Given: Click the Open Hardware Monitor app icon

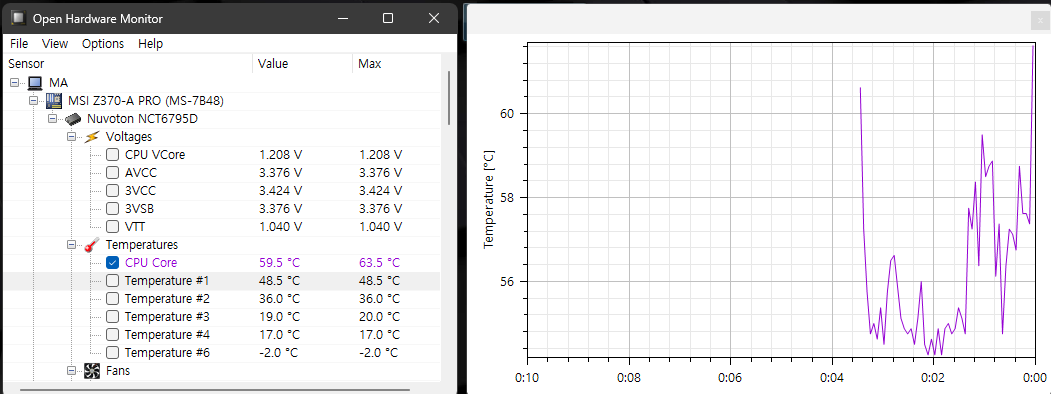Looking at the screenshot, I should tap(18, 18).
